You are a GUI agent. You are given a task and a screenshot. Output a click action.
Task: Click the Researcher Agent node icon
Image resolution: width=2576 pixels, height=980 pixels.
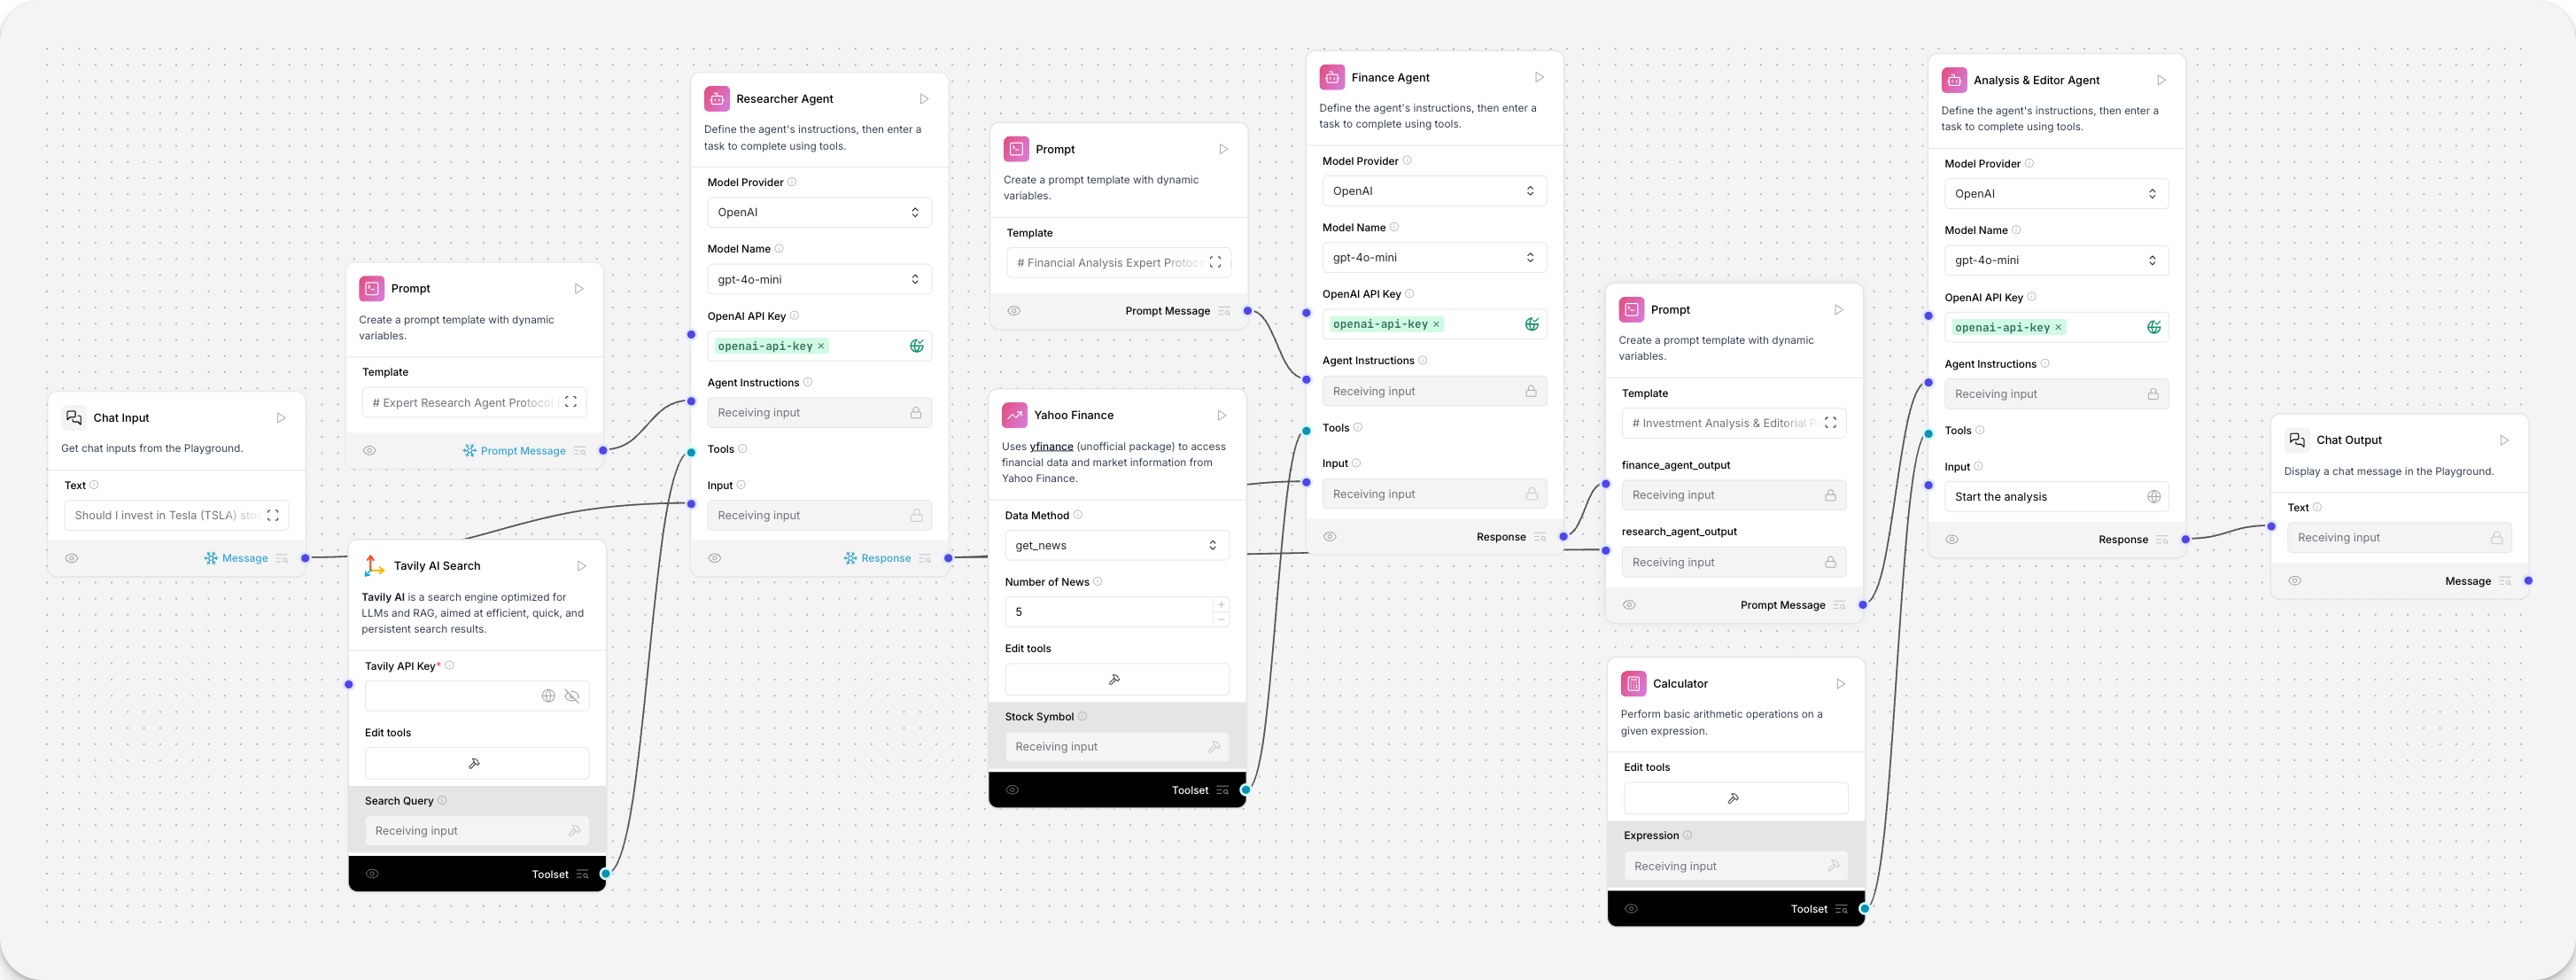(717, 98)
